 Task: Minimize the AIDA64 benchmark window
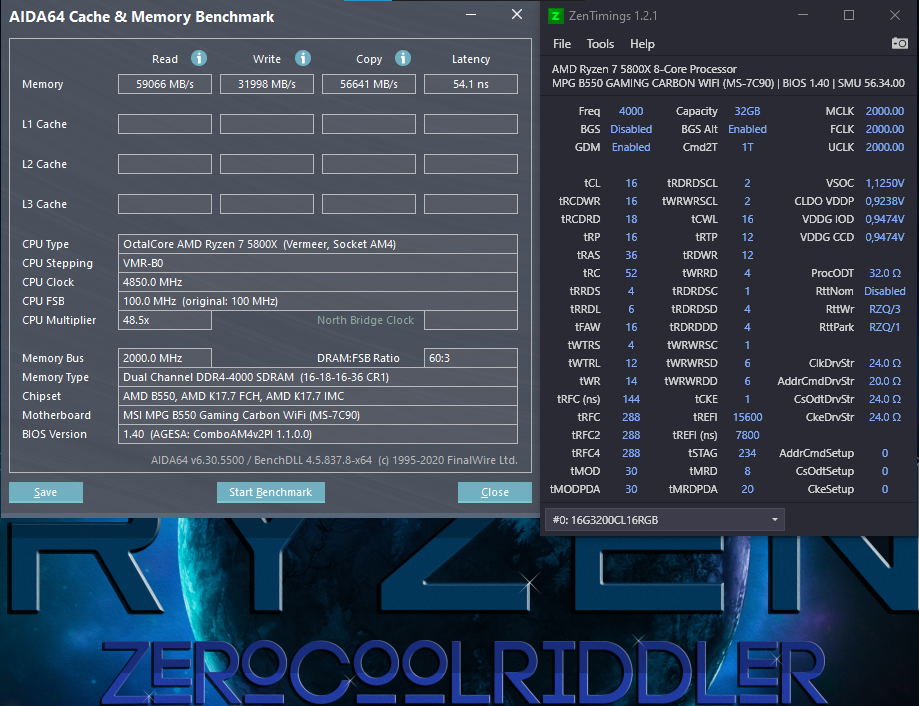click(x=471, y=14)
